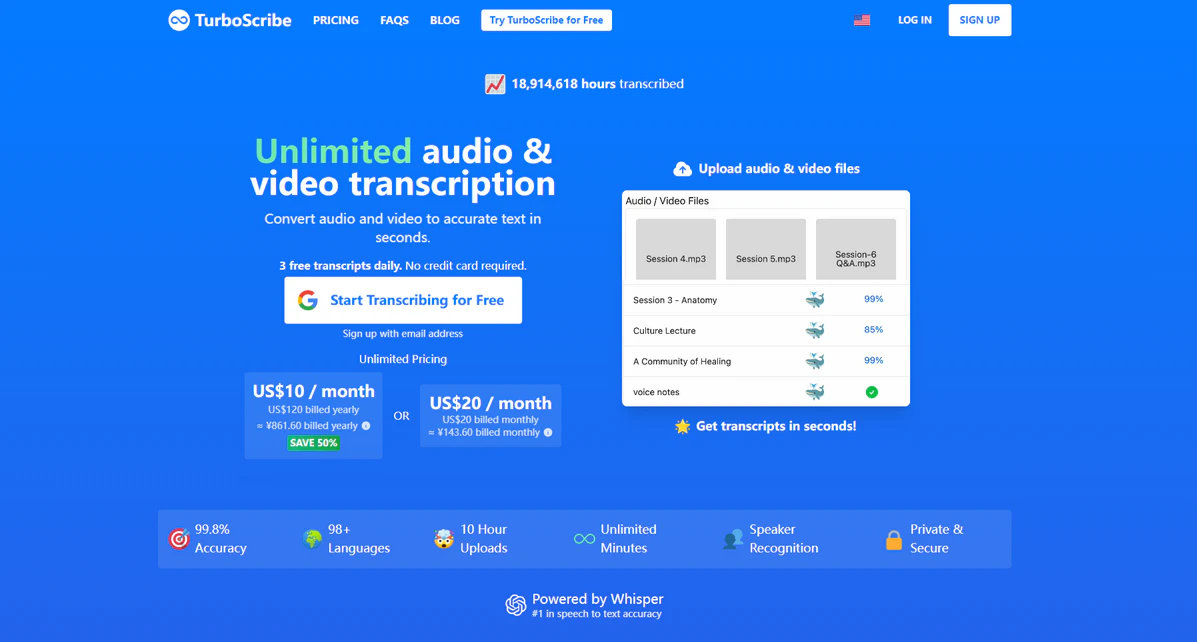Click the TurboScribe brand name text

tap(243, 21)
